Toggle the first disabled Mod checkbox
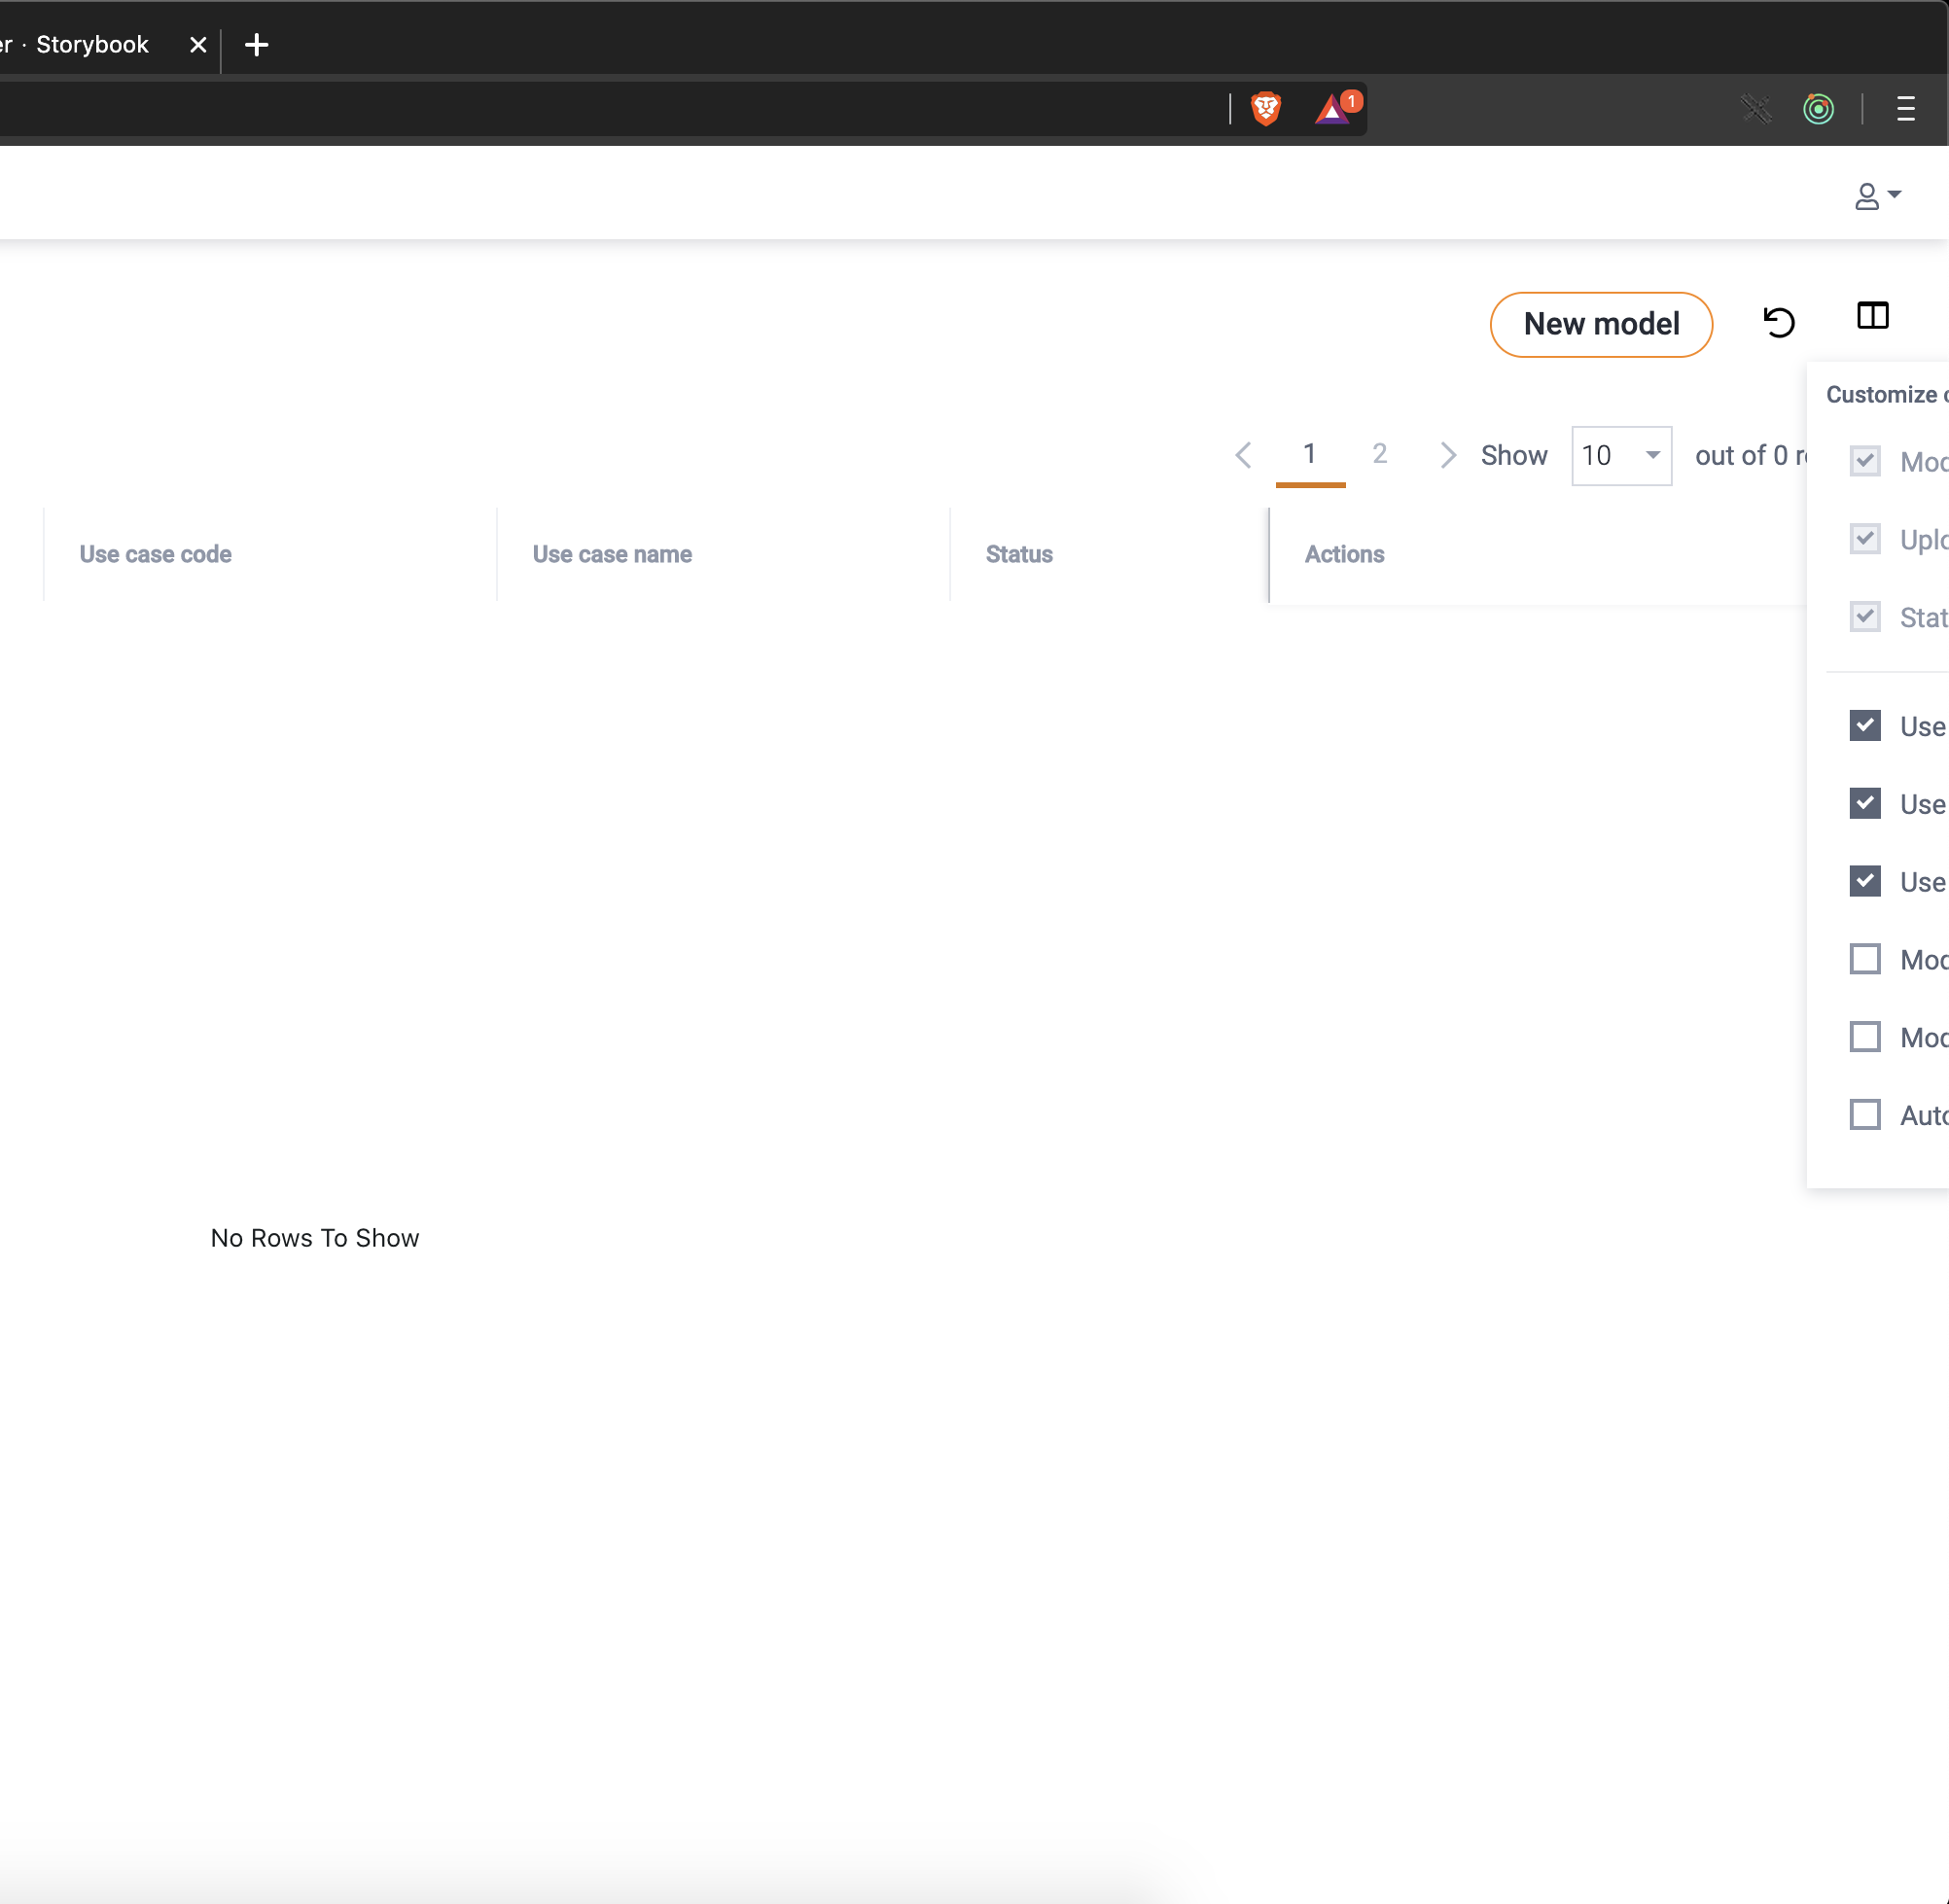This screenshot has height=1904, width=1949. (1865, 461)
